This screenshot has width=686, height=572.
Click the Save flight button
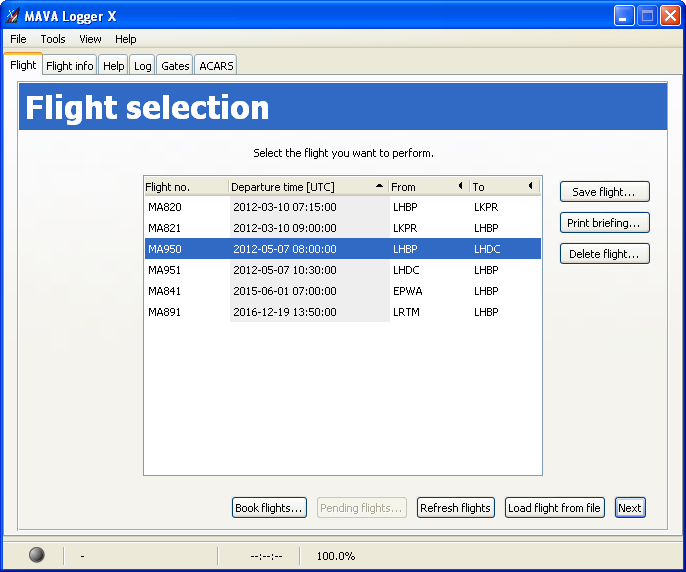point(605,192)
